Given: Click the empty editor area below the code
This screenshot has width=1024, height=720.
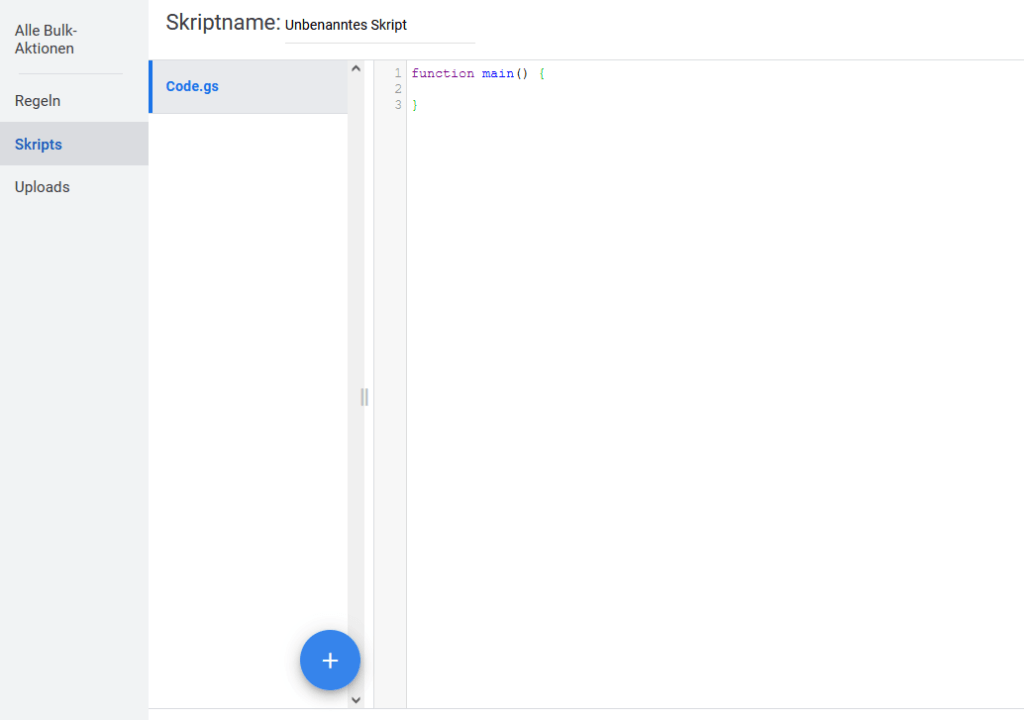Looking at the screenshot, I should pos(700,400).
